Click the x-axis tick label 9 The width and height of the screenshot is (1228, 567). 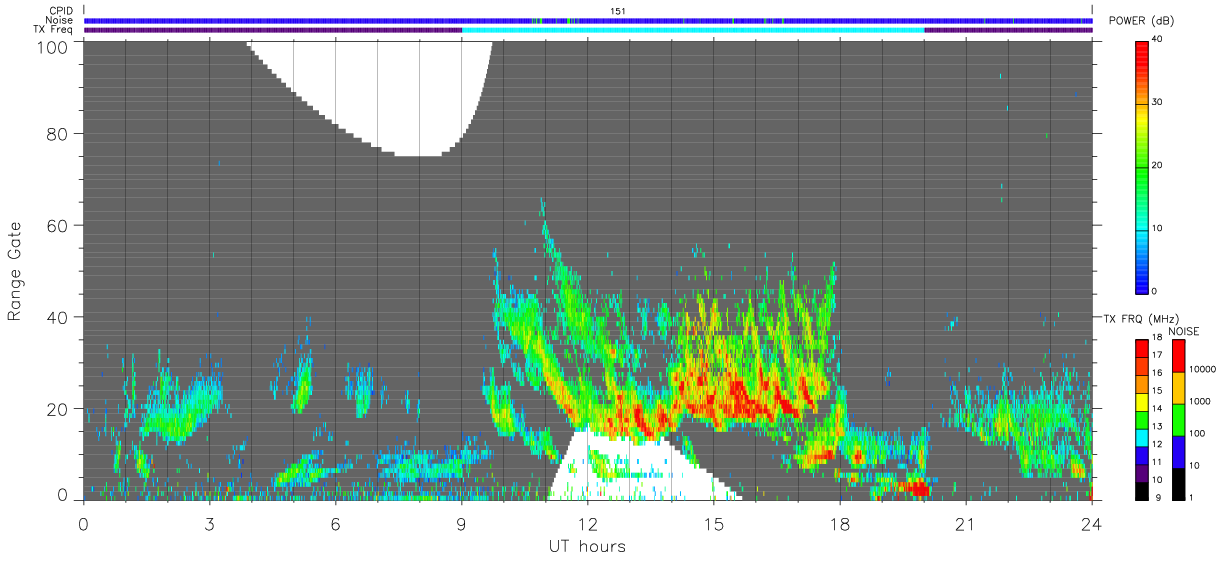click(462, 524)
